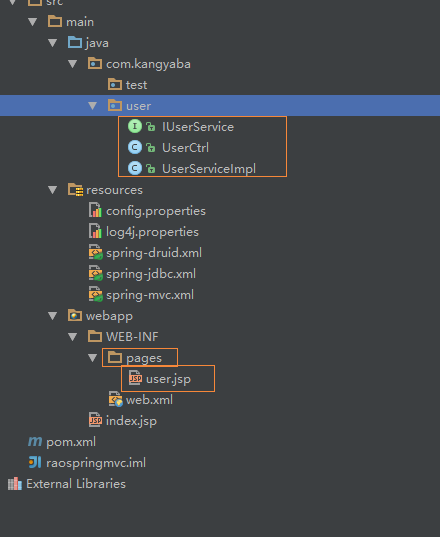Collapse the main folder arrow
This screenshot has height=537, width=440.
pos(33,22)
